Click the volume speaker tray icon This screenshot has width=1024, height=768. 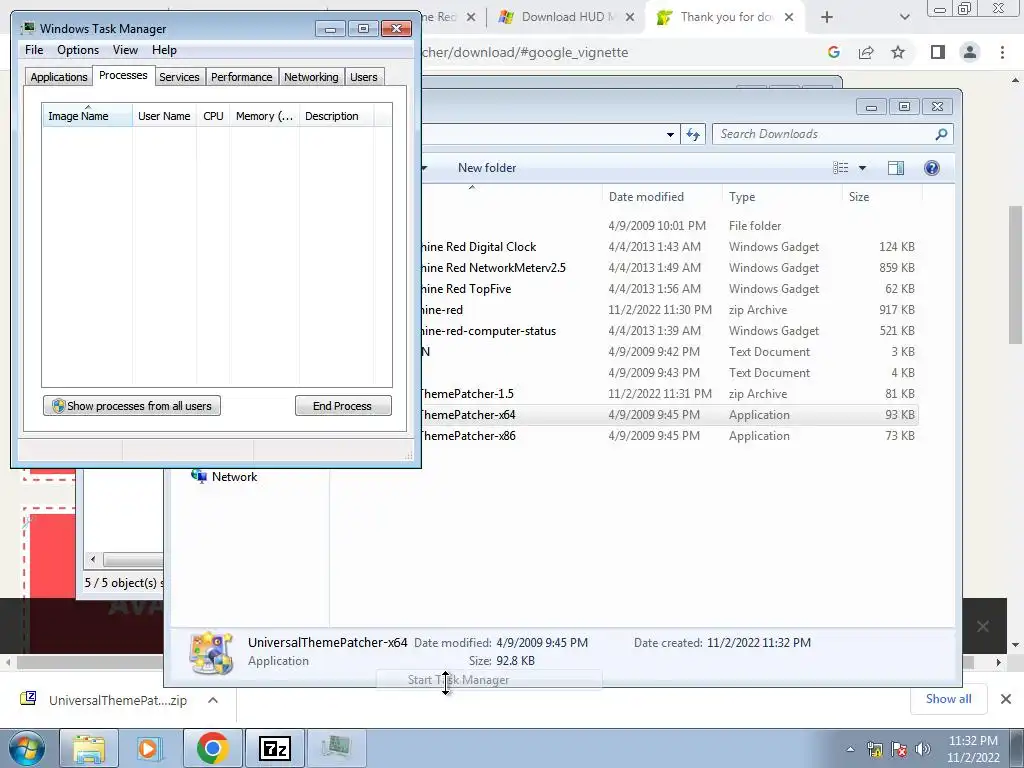[x=923, y=749]
